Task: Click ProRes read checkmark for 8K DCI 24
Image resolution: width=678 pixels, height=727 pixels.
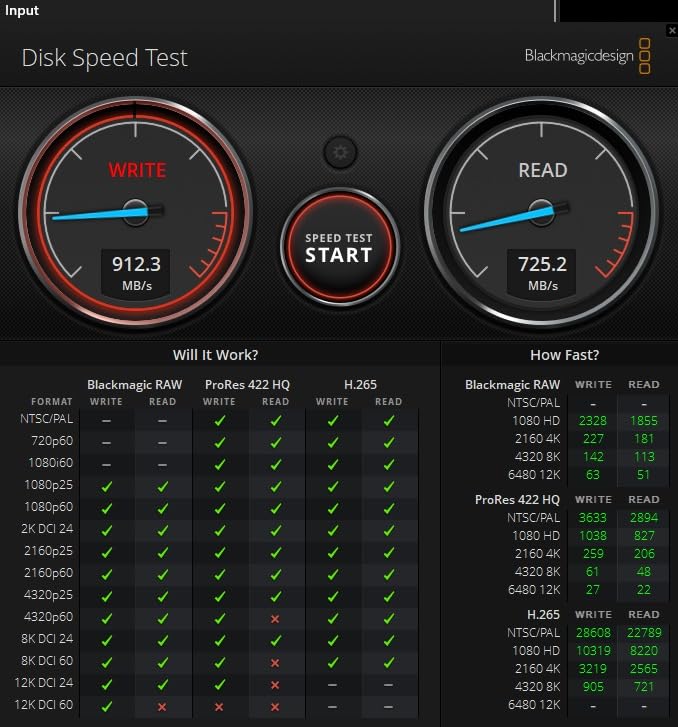Action: pyautogui.click(x=276, y=640)
